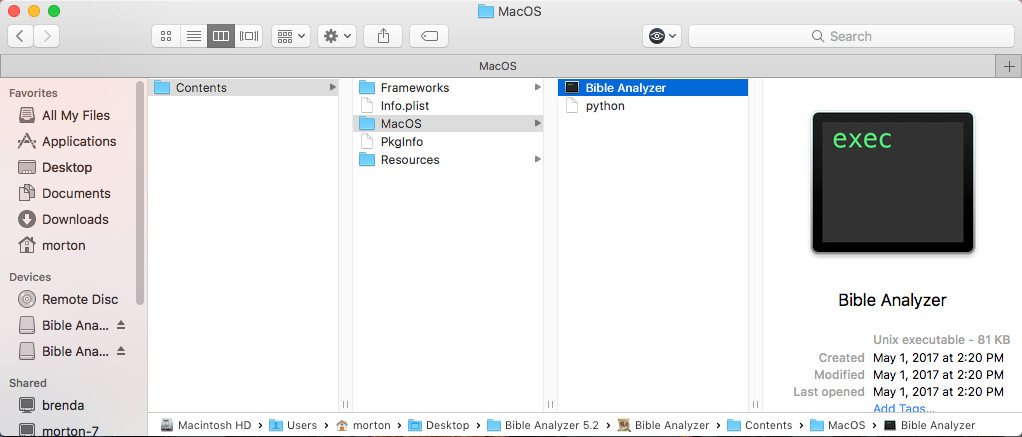Click the Share toolbar button

(x=383, y=36)
